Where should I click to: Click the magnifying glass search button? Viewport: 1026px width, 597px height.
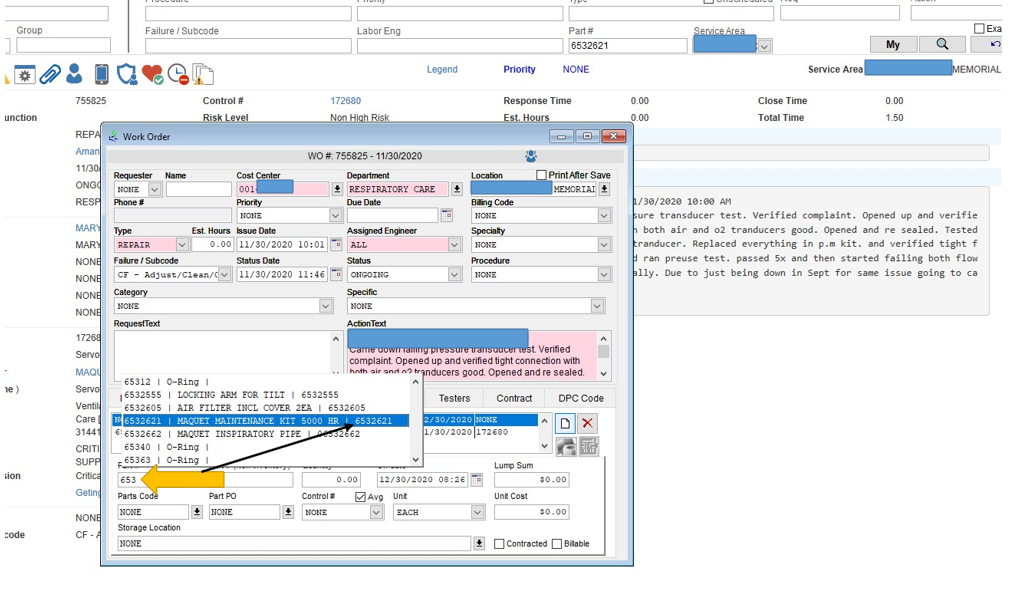(942, 44)
